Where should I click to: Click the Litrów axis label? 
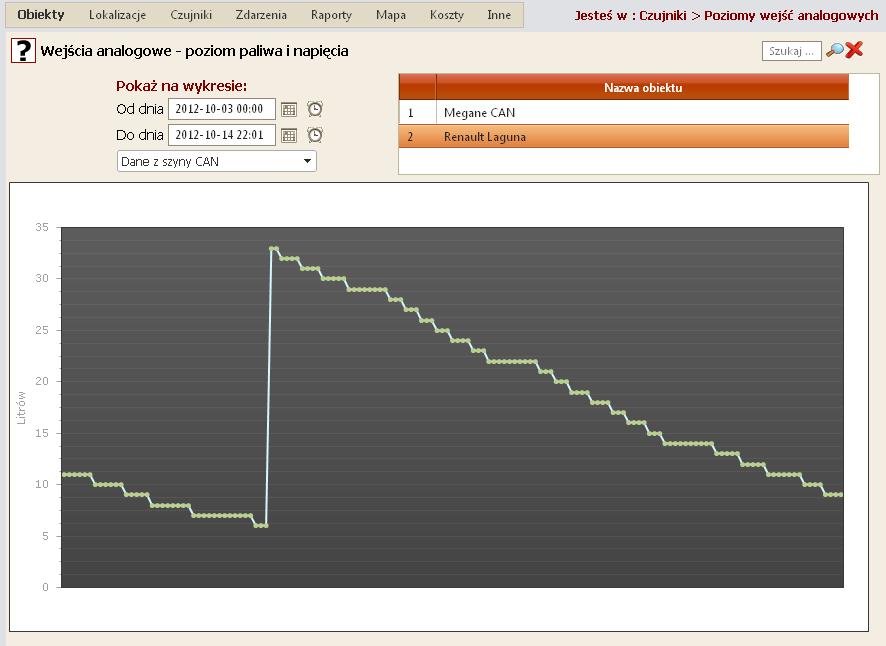(21, 407)
